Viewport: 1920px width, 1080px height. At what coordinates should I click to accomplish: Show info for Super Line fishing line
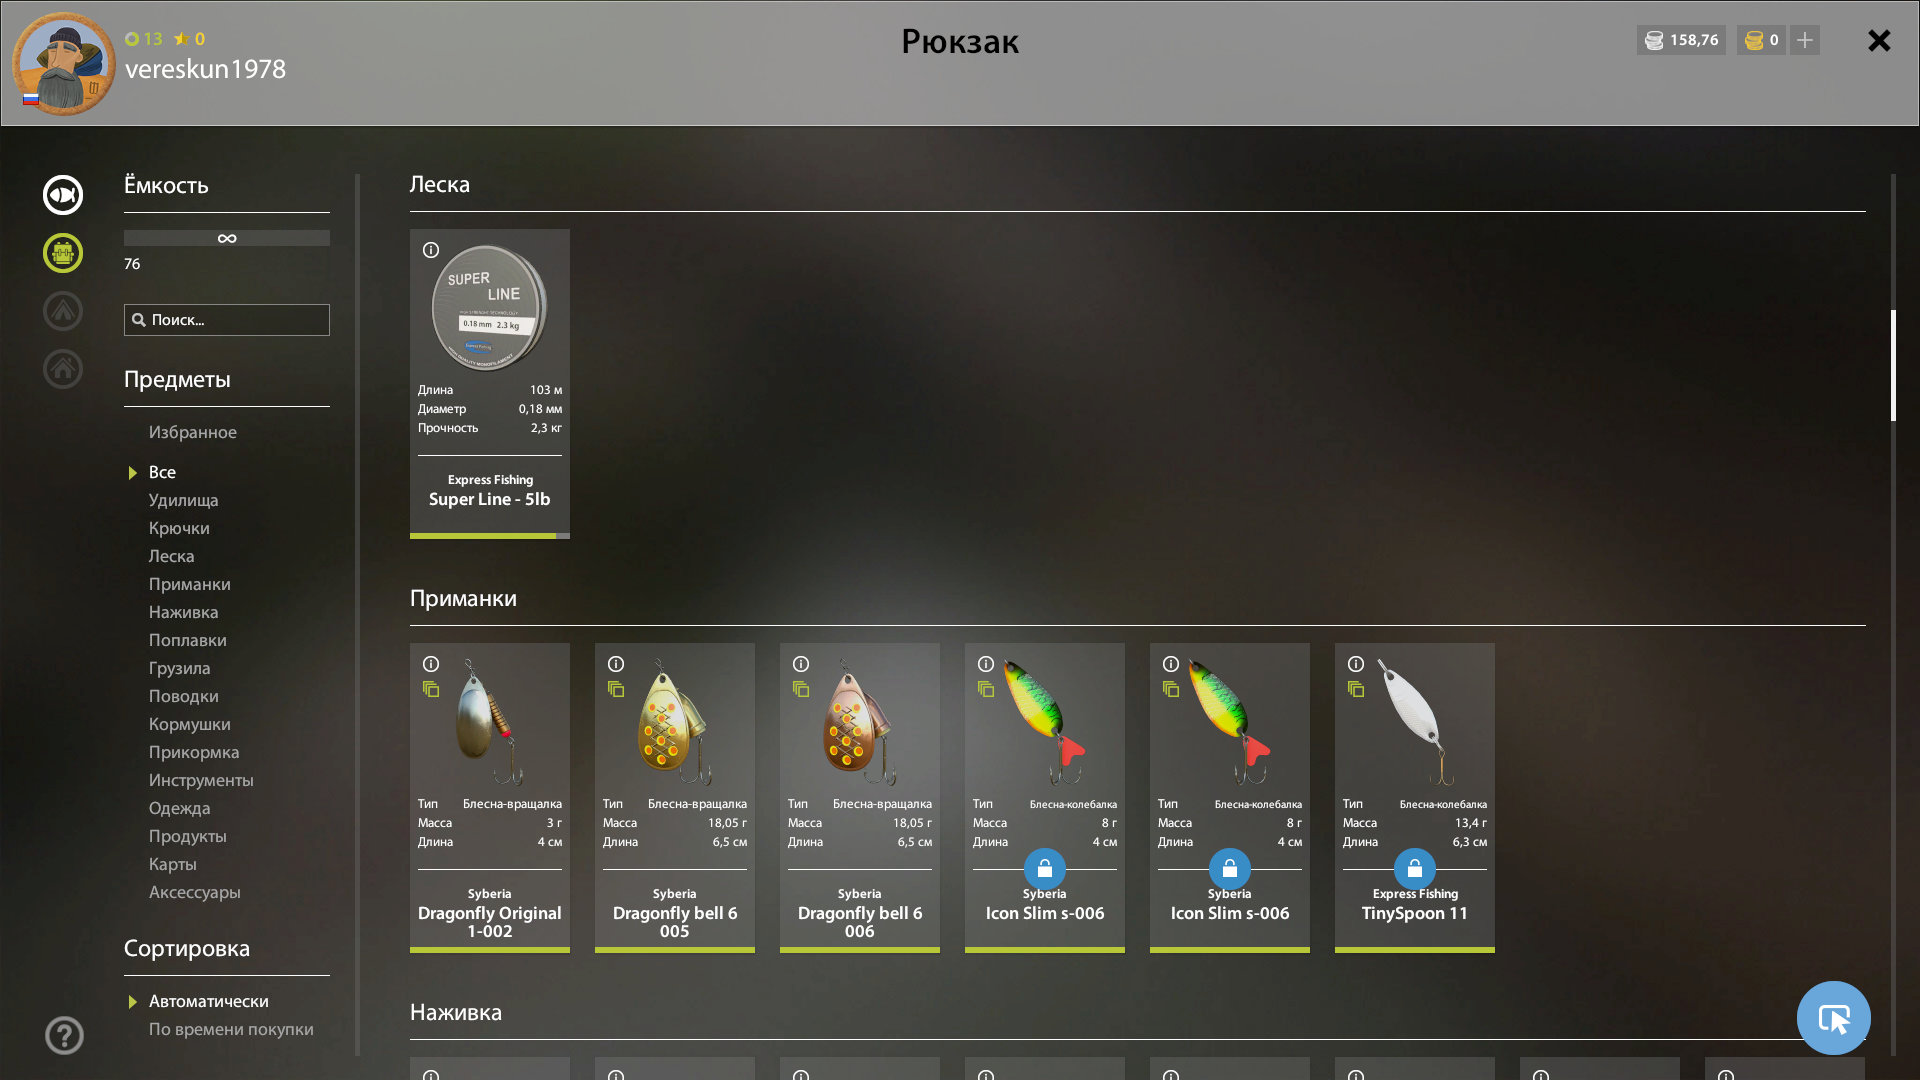pyautogui.click(x=431, y=250)
